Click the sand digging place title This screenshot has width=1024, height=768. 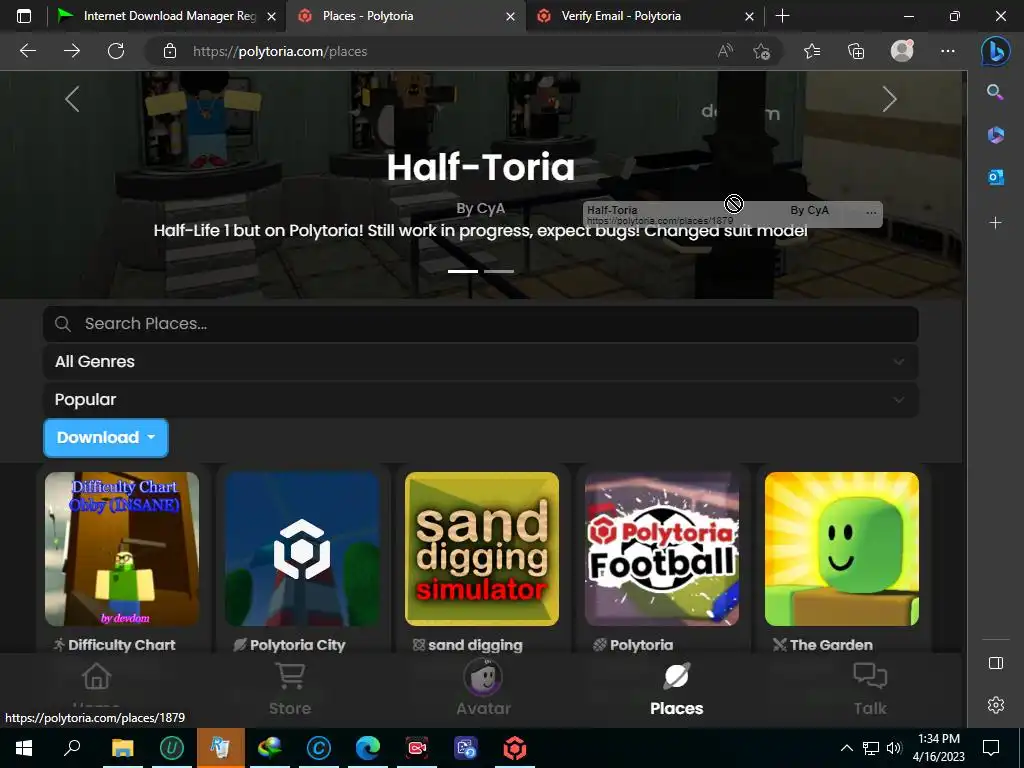(x=475, y=645)
